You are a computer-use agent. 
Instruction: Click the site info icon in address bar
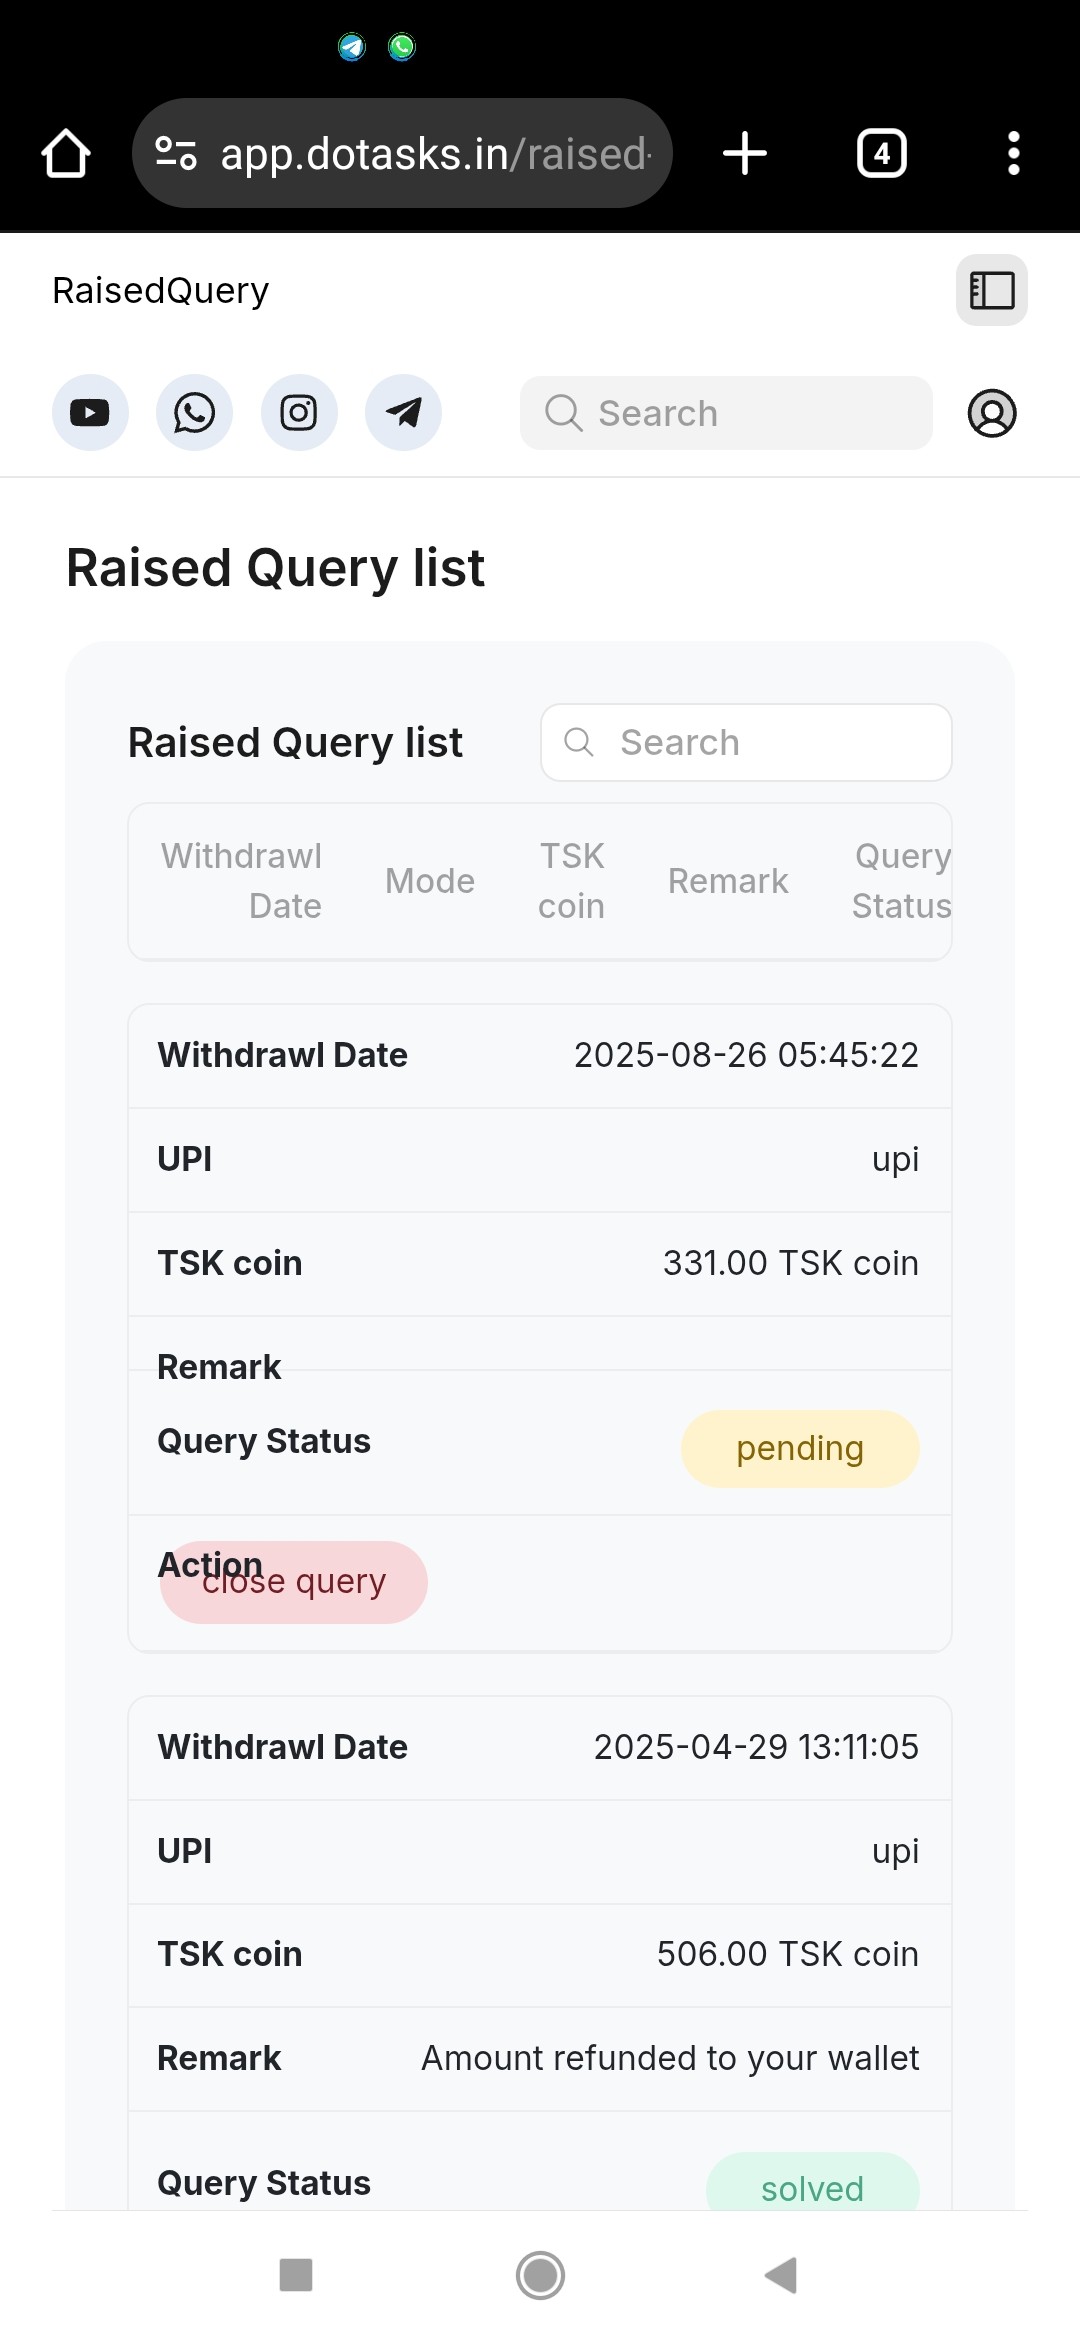coord(176,154)
